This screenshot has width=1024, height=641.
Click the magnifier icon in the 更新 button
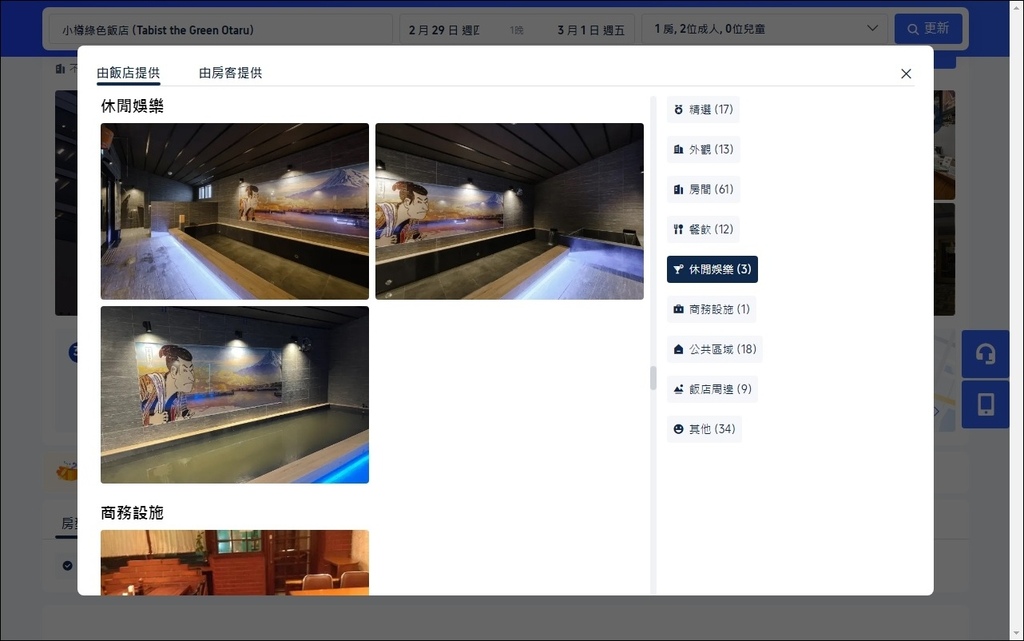[913, 29]
